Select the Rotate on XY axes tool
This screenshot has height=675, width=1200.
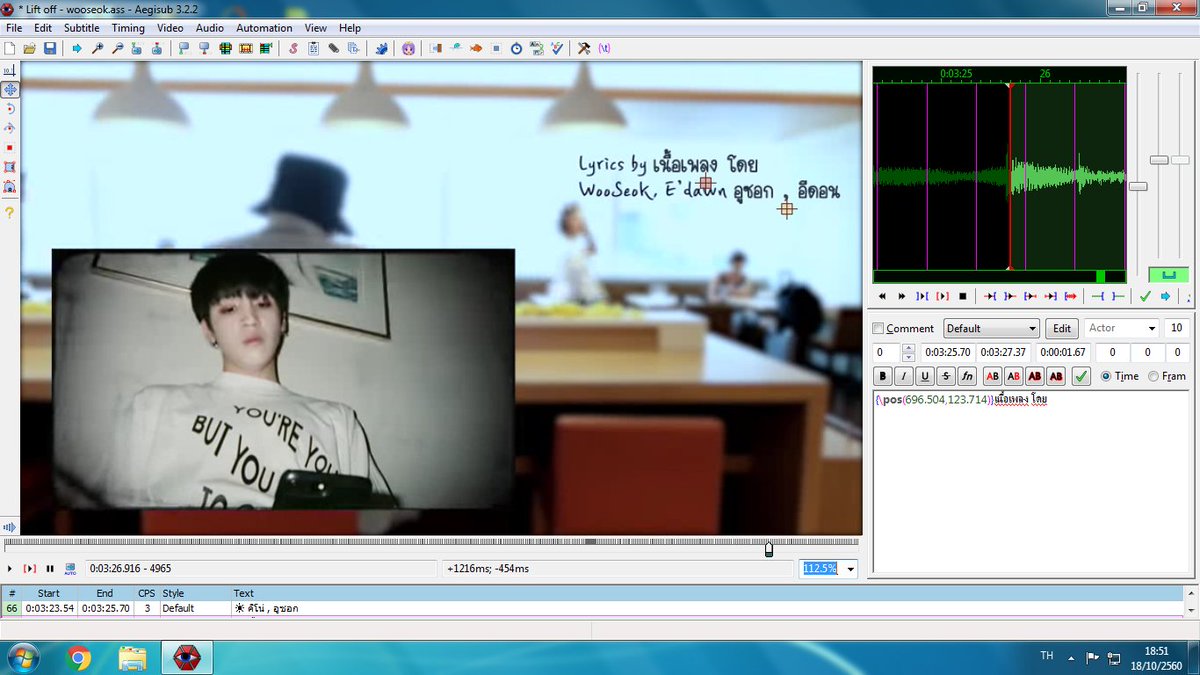point(10,128)
